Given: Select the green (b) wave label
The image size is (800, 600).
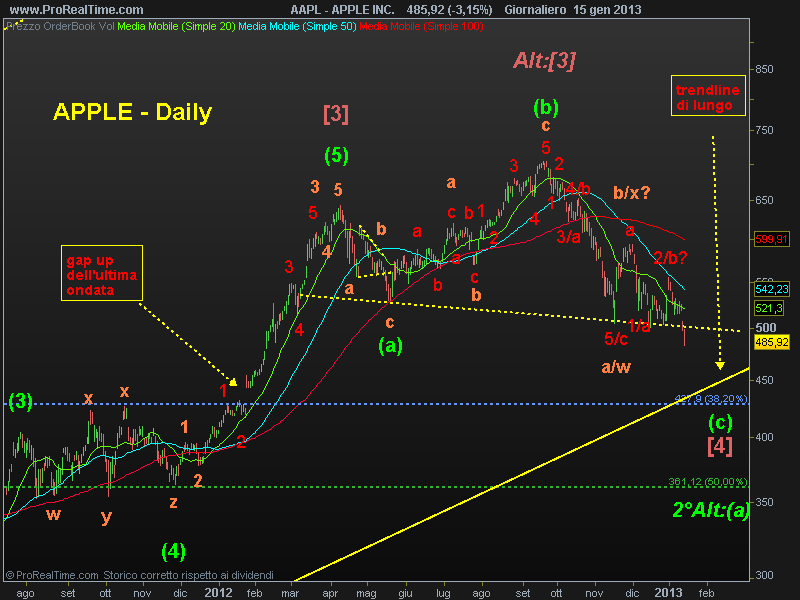Looking at the screenshot, I should pyautogui.click(x=545, y=107).
